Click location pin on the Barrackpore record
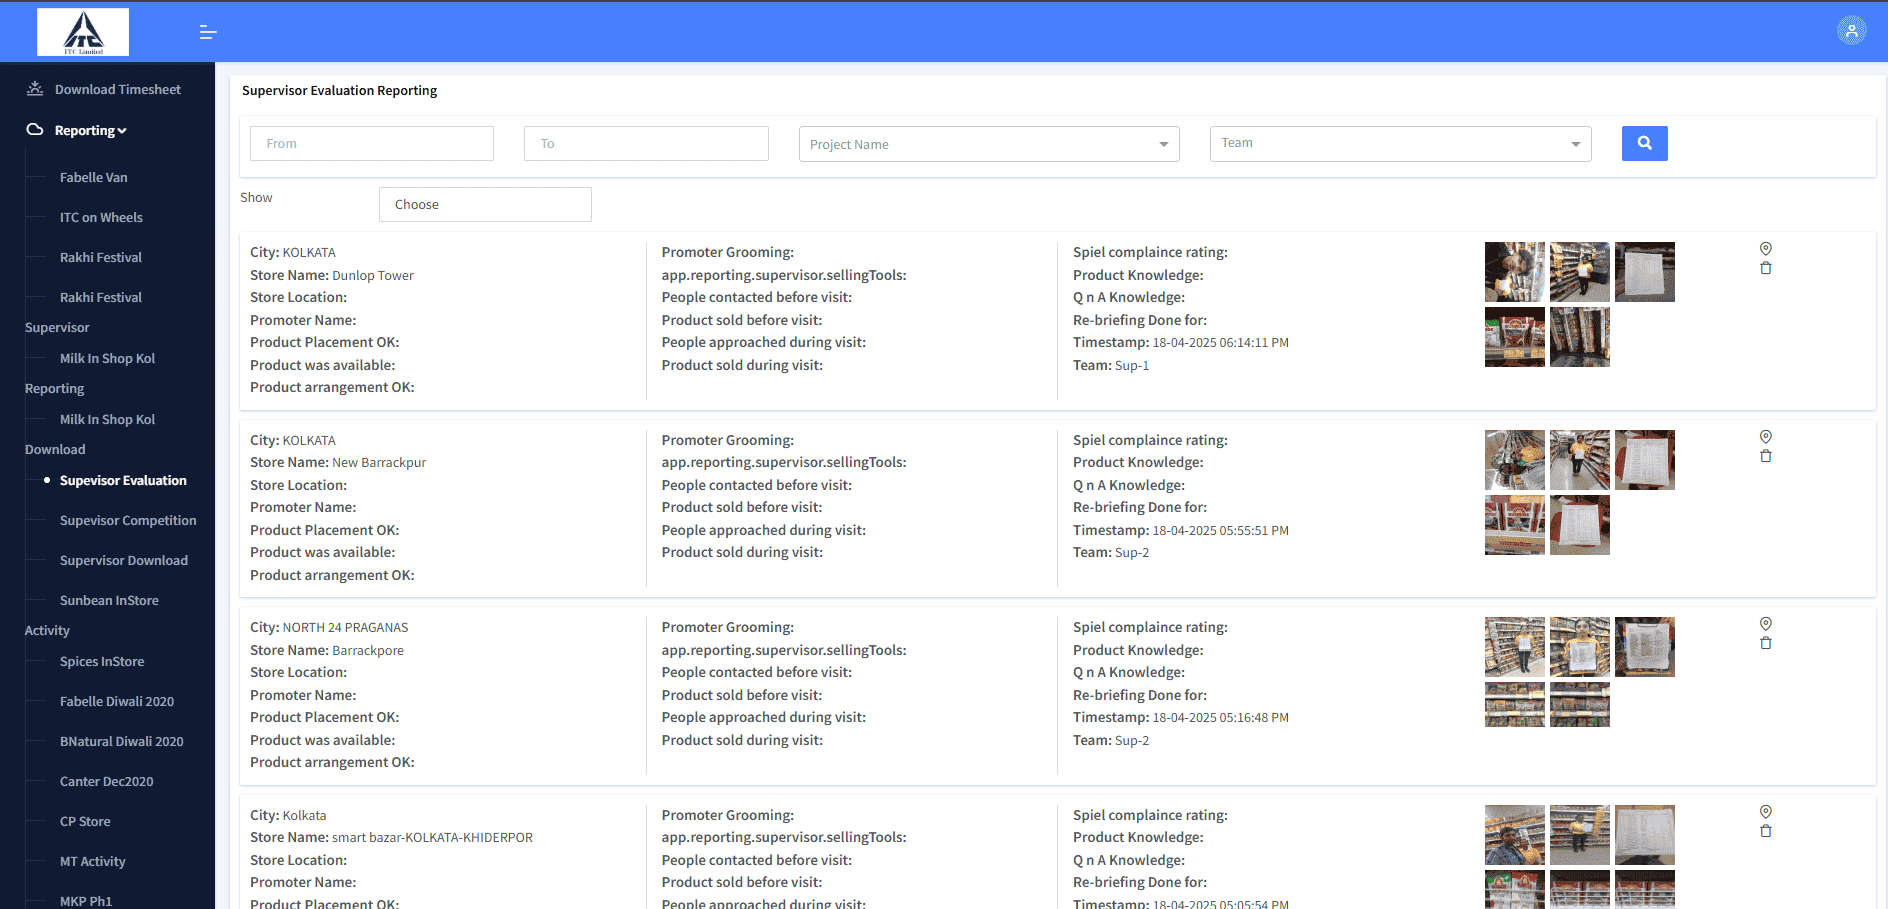Image resolution: width=1888 pixels, height=909 pixels. (1765, 624)
